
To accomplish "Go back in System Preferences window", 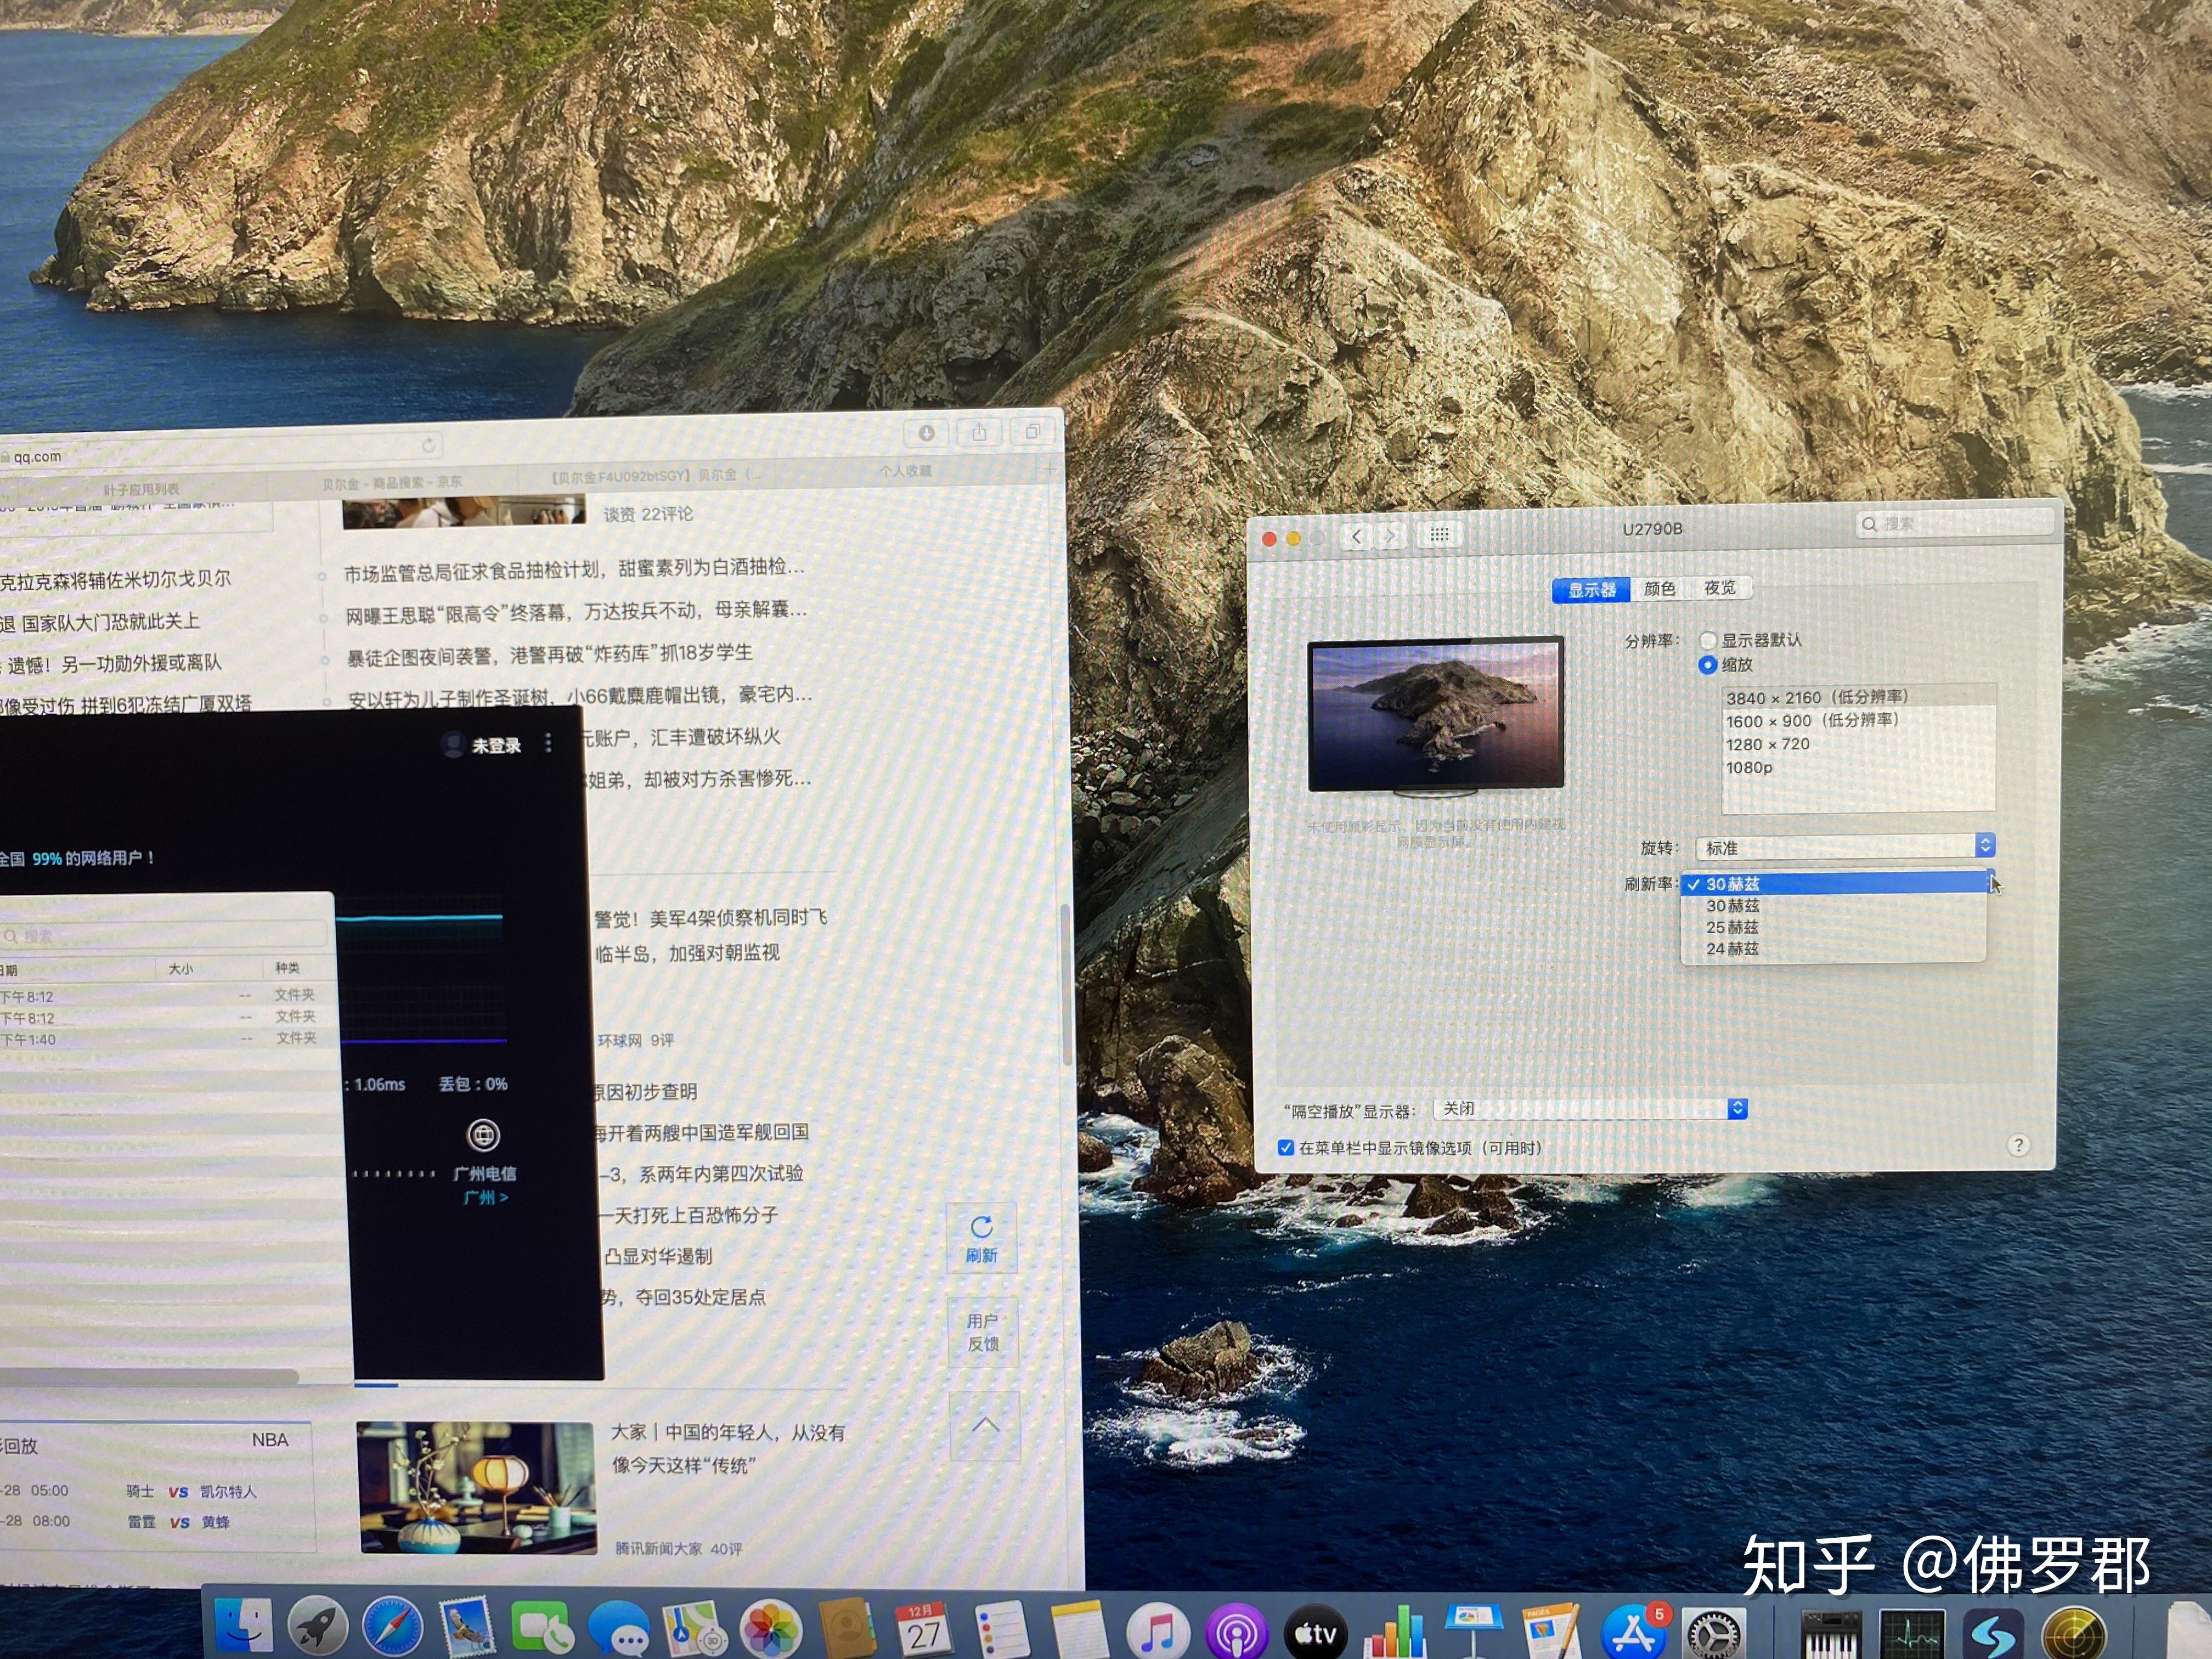I will [x=1356, y=536].
